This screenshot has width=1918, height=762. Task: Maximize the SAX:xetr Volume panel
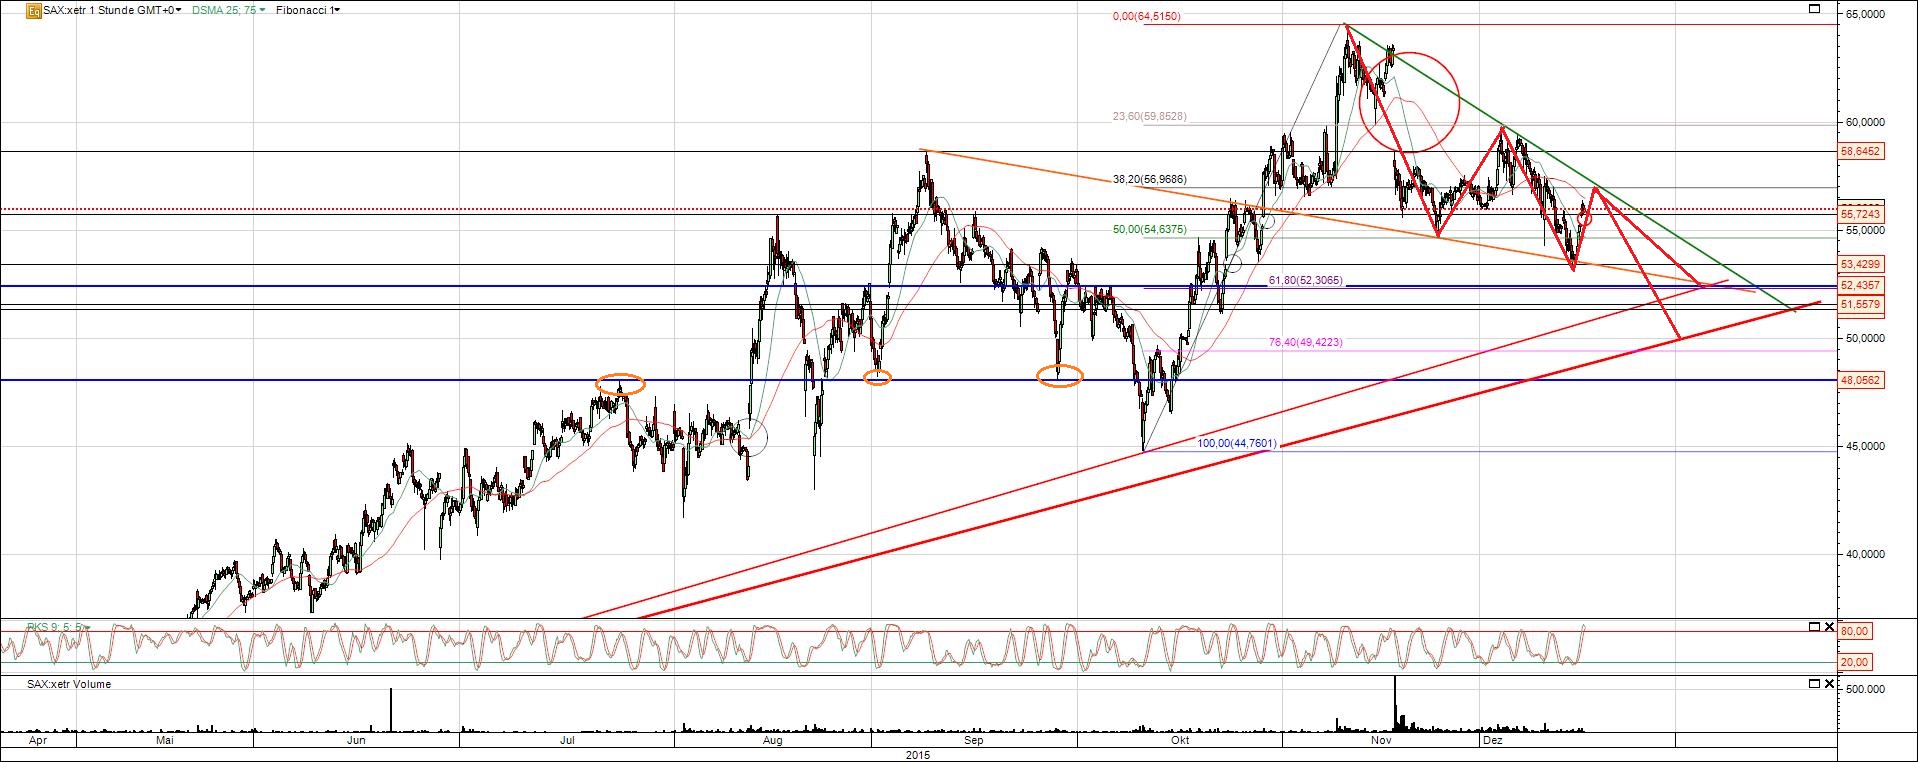[1815, 684]
